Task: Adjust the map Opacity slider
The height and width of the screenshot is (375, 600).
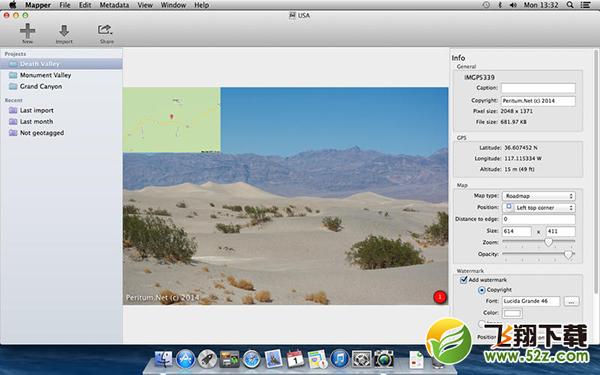Action: (568, 254)
